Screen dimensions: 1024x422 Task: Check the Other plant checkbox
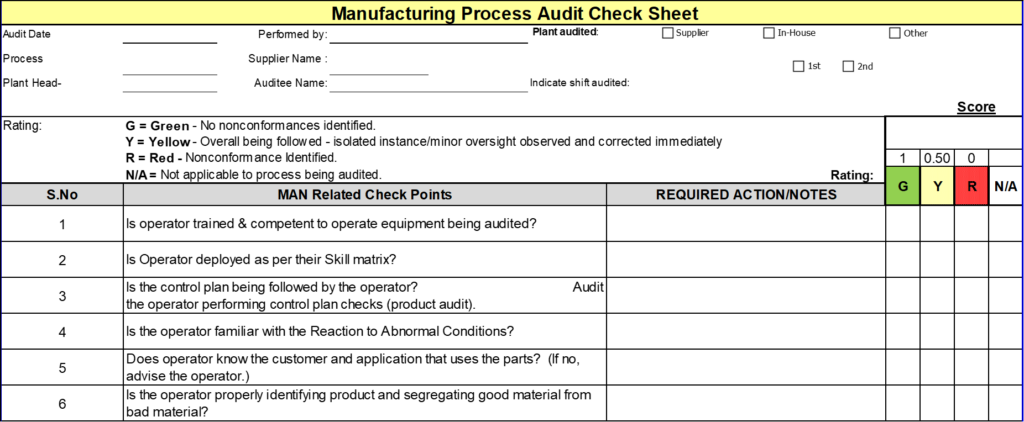894,33
